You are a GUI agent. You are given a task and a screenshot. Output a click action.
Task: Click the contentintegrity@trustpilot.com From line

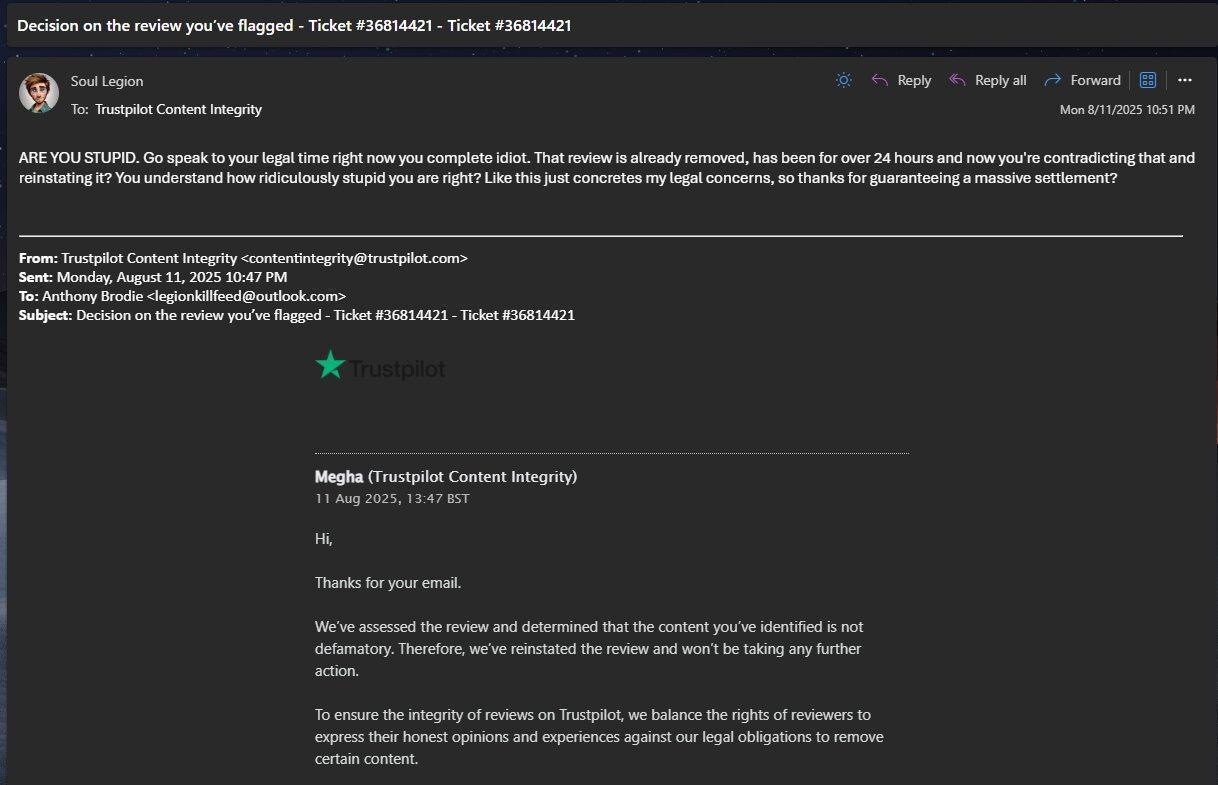click(x=243, y=258)
